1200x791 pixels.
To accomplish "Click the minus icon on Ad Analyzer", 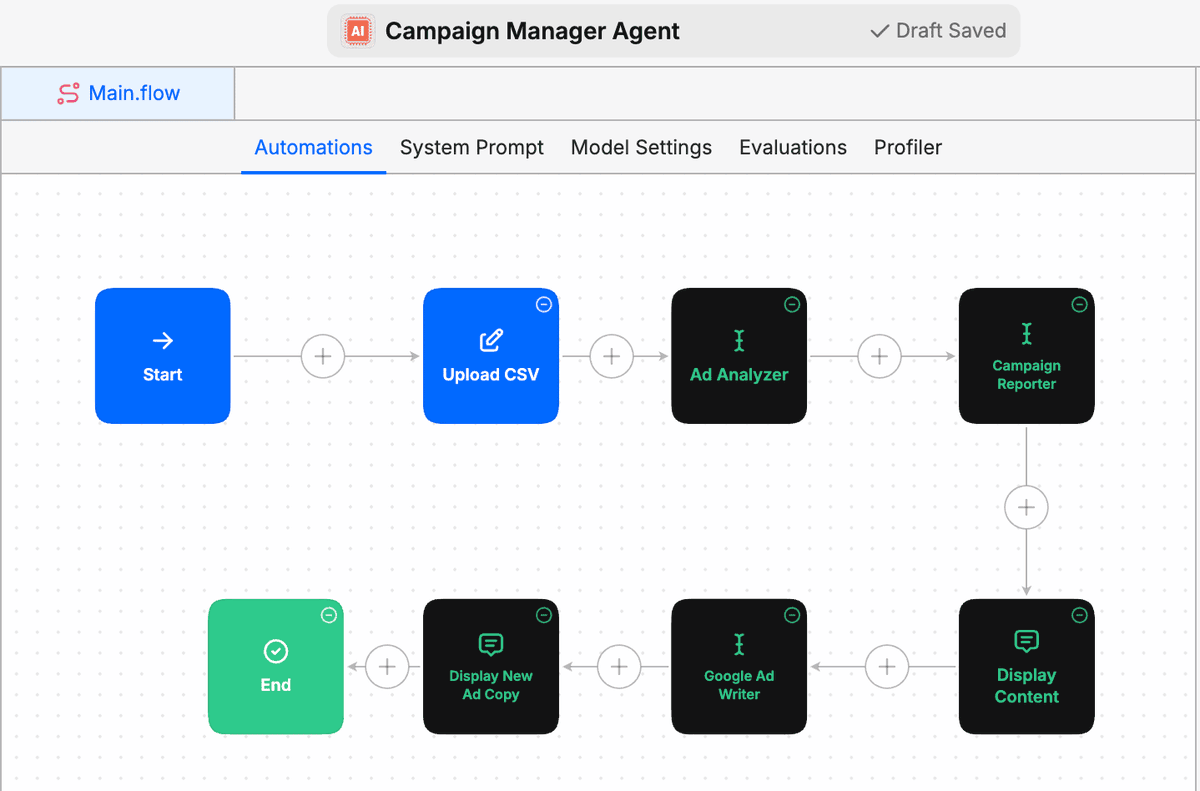I will [x=792, y=305].
